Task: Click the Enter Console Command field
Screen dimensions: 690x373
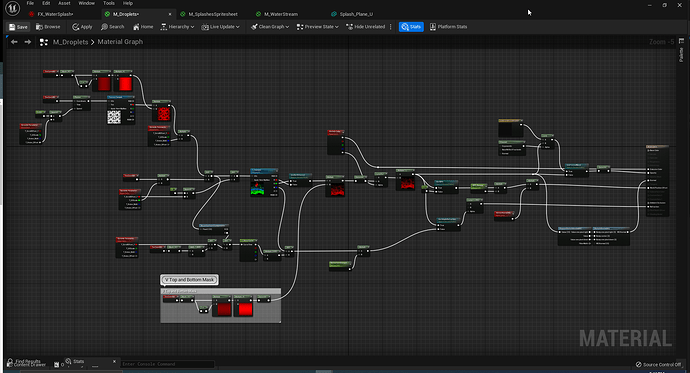Action: [167, 364]
